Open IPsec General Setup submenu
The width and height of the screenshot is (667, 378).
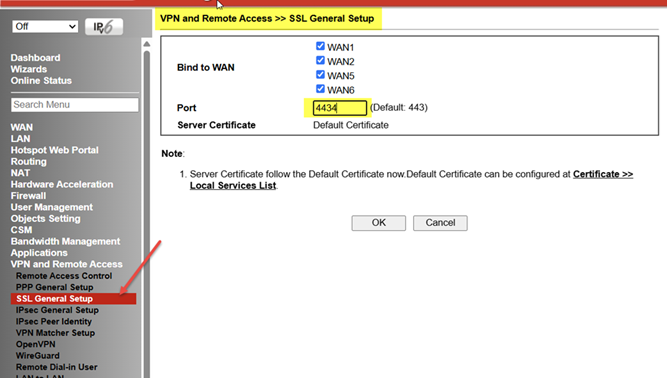pyautogui.click(x=57, y=310)
